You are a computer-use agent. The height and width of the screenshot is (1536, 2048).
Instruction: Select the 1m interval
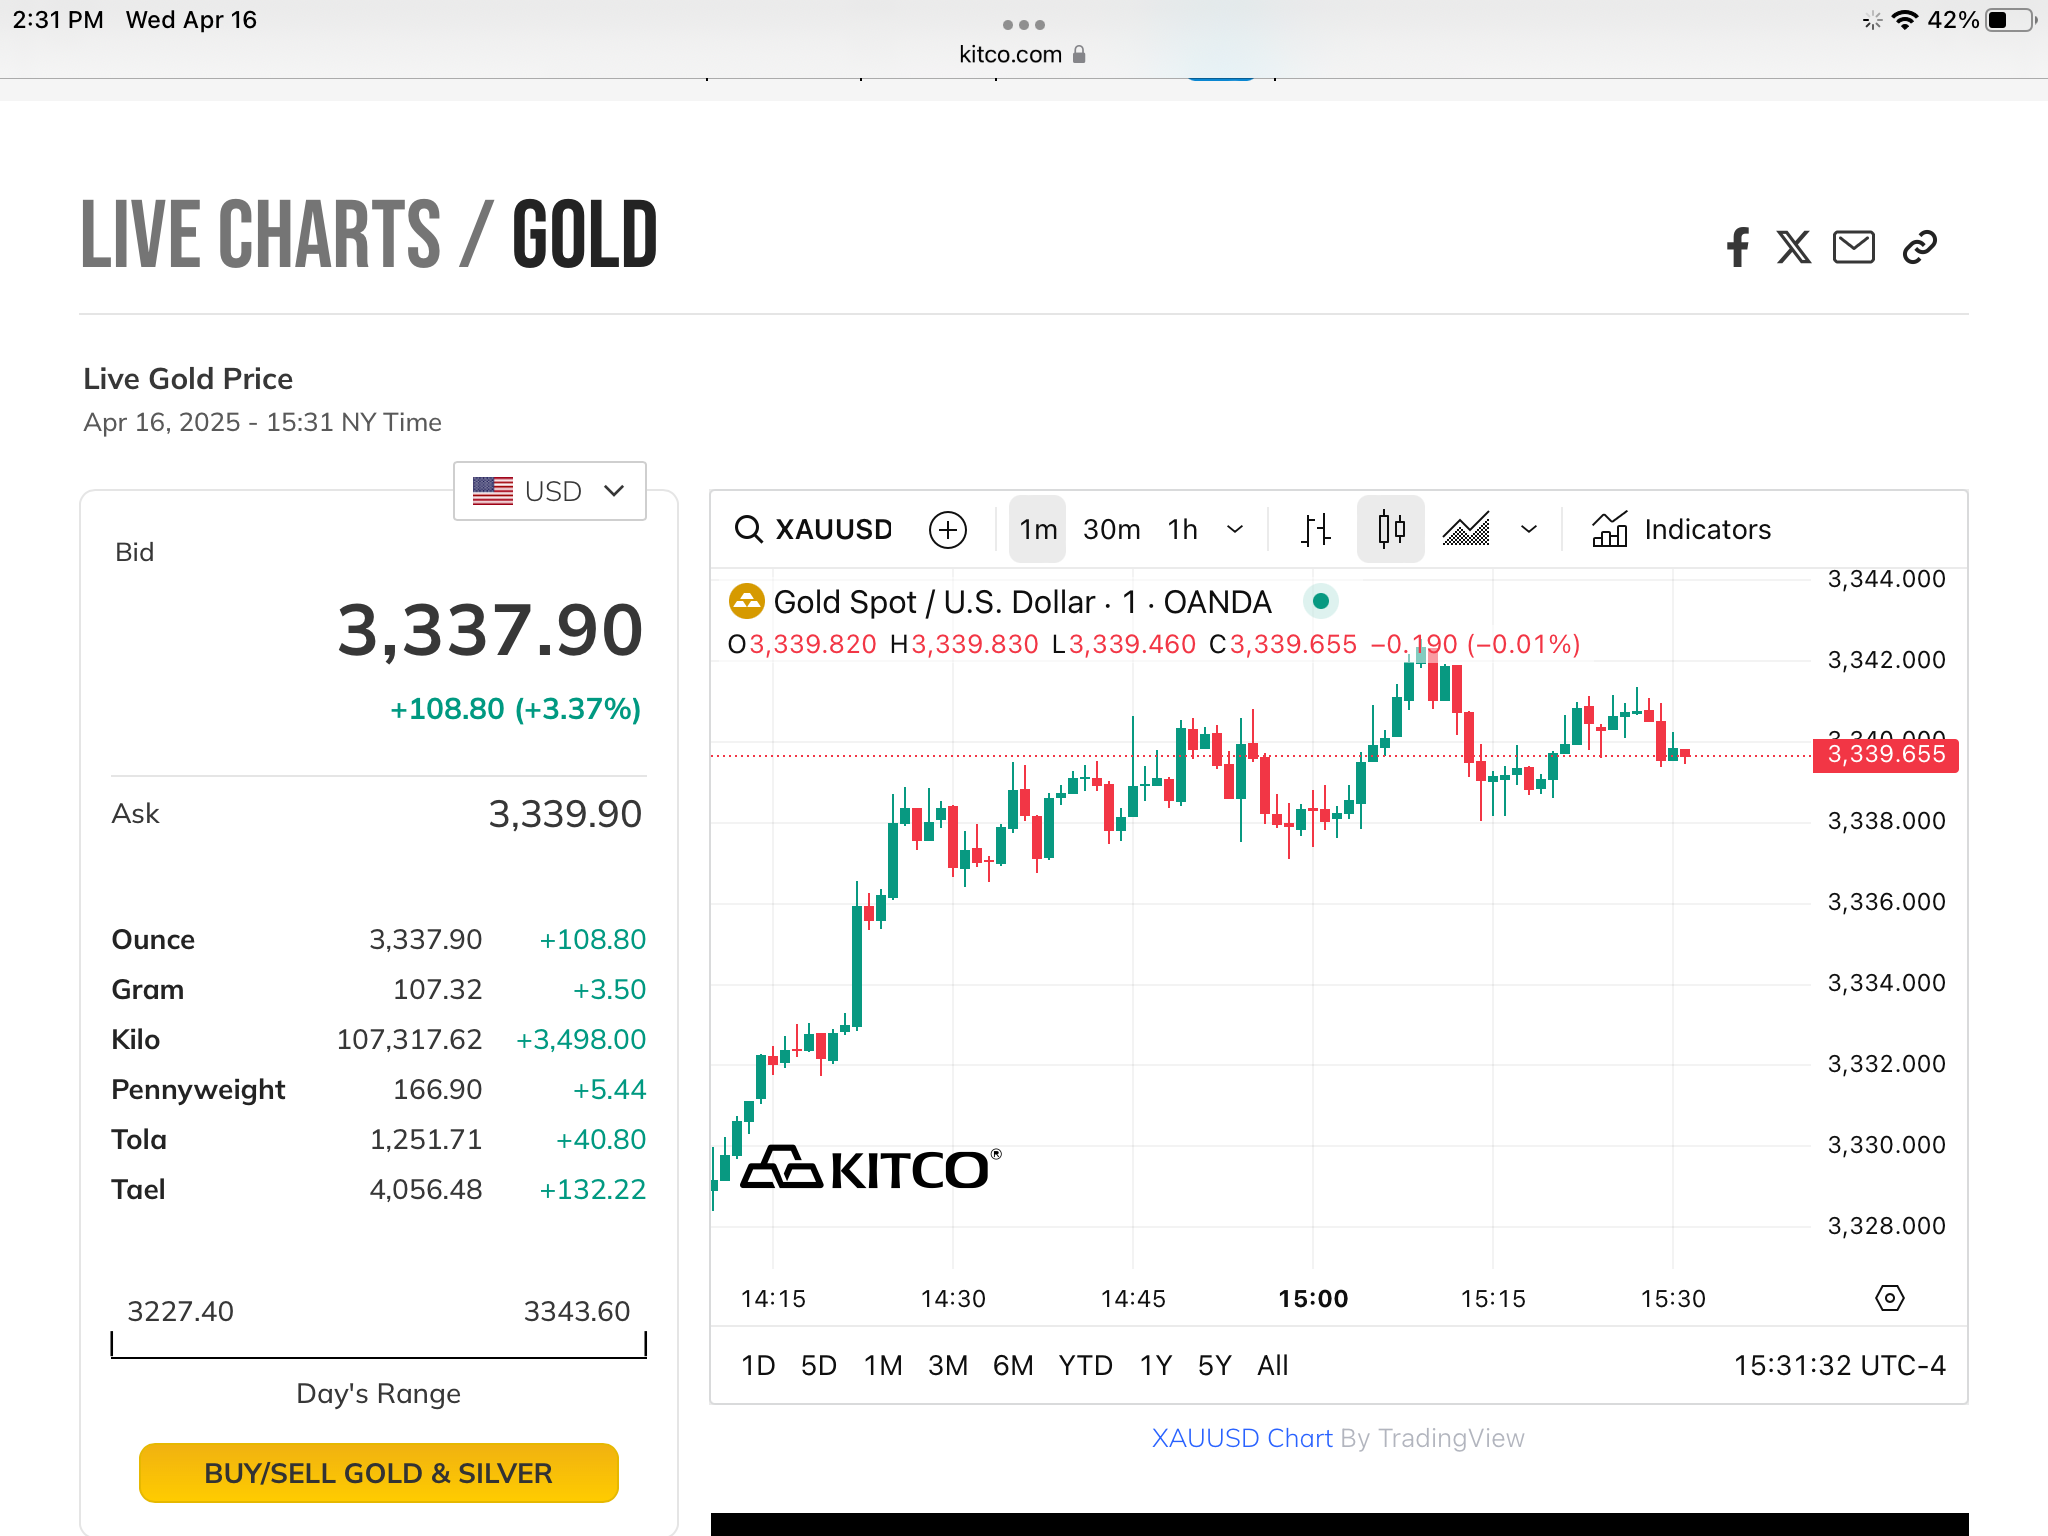pyautogui.click(x=1038, y=529)
